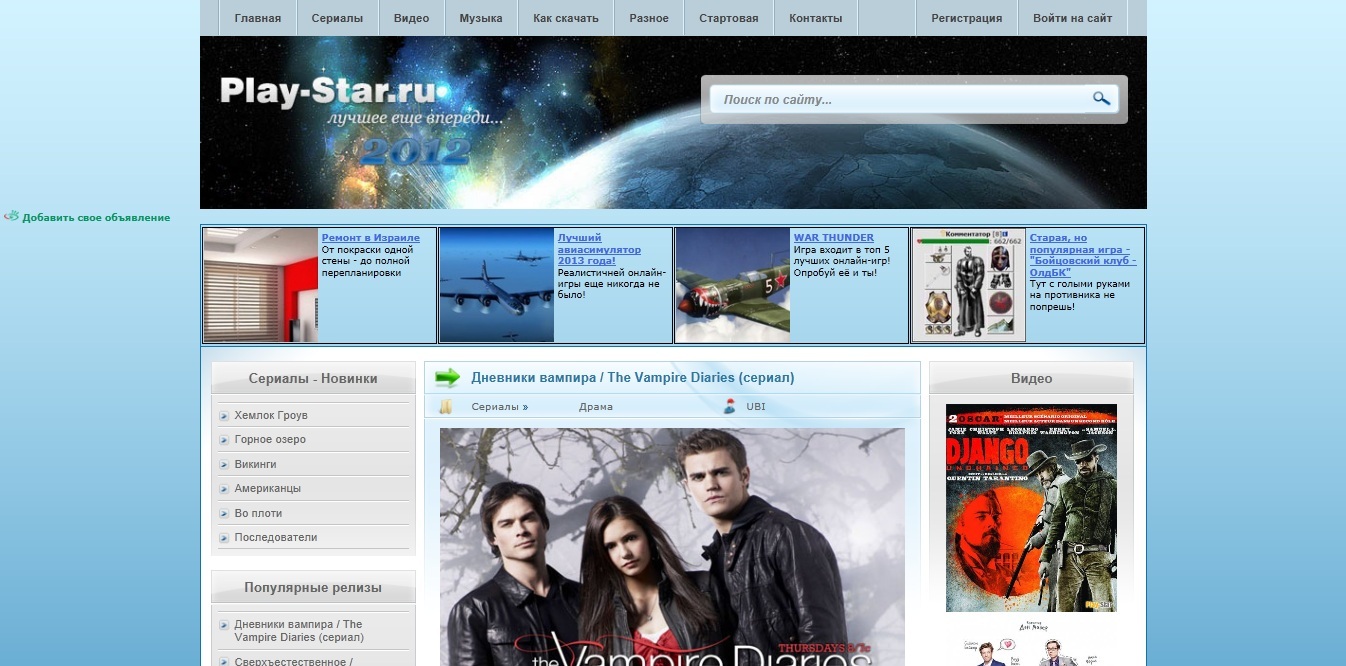Viewport: 1346px width, 666px height.
Task: Click bullet arrow next to Американцы
Action: (x=225, y=489)
